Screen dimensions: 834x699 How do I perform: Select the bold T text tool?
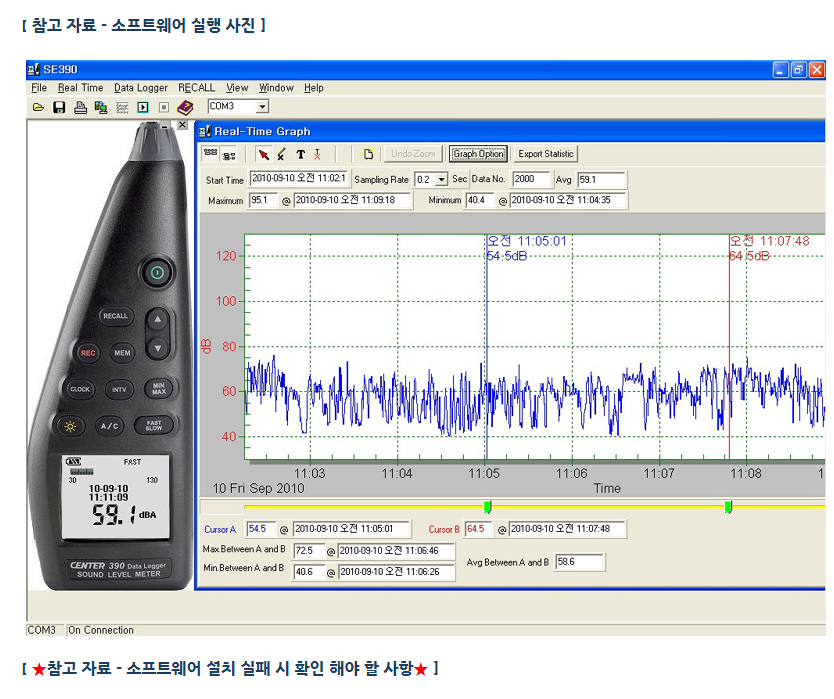[x=301, y=154]
